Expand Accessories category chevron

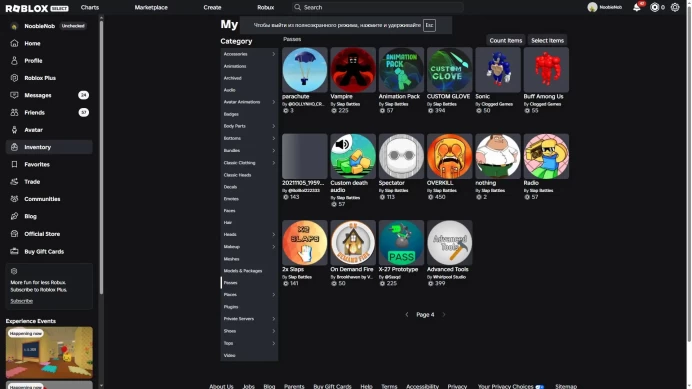pos(274,54)
